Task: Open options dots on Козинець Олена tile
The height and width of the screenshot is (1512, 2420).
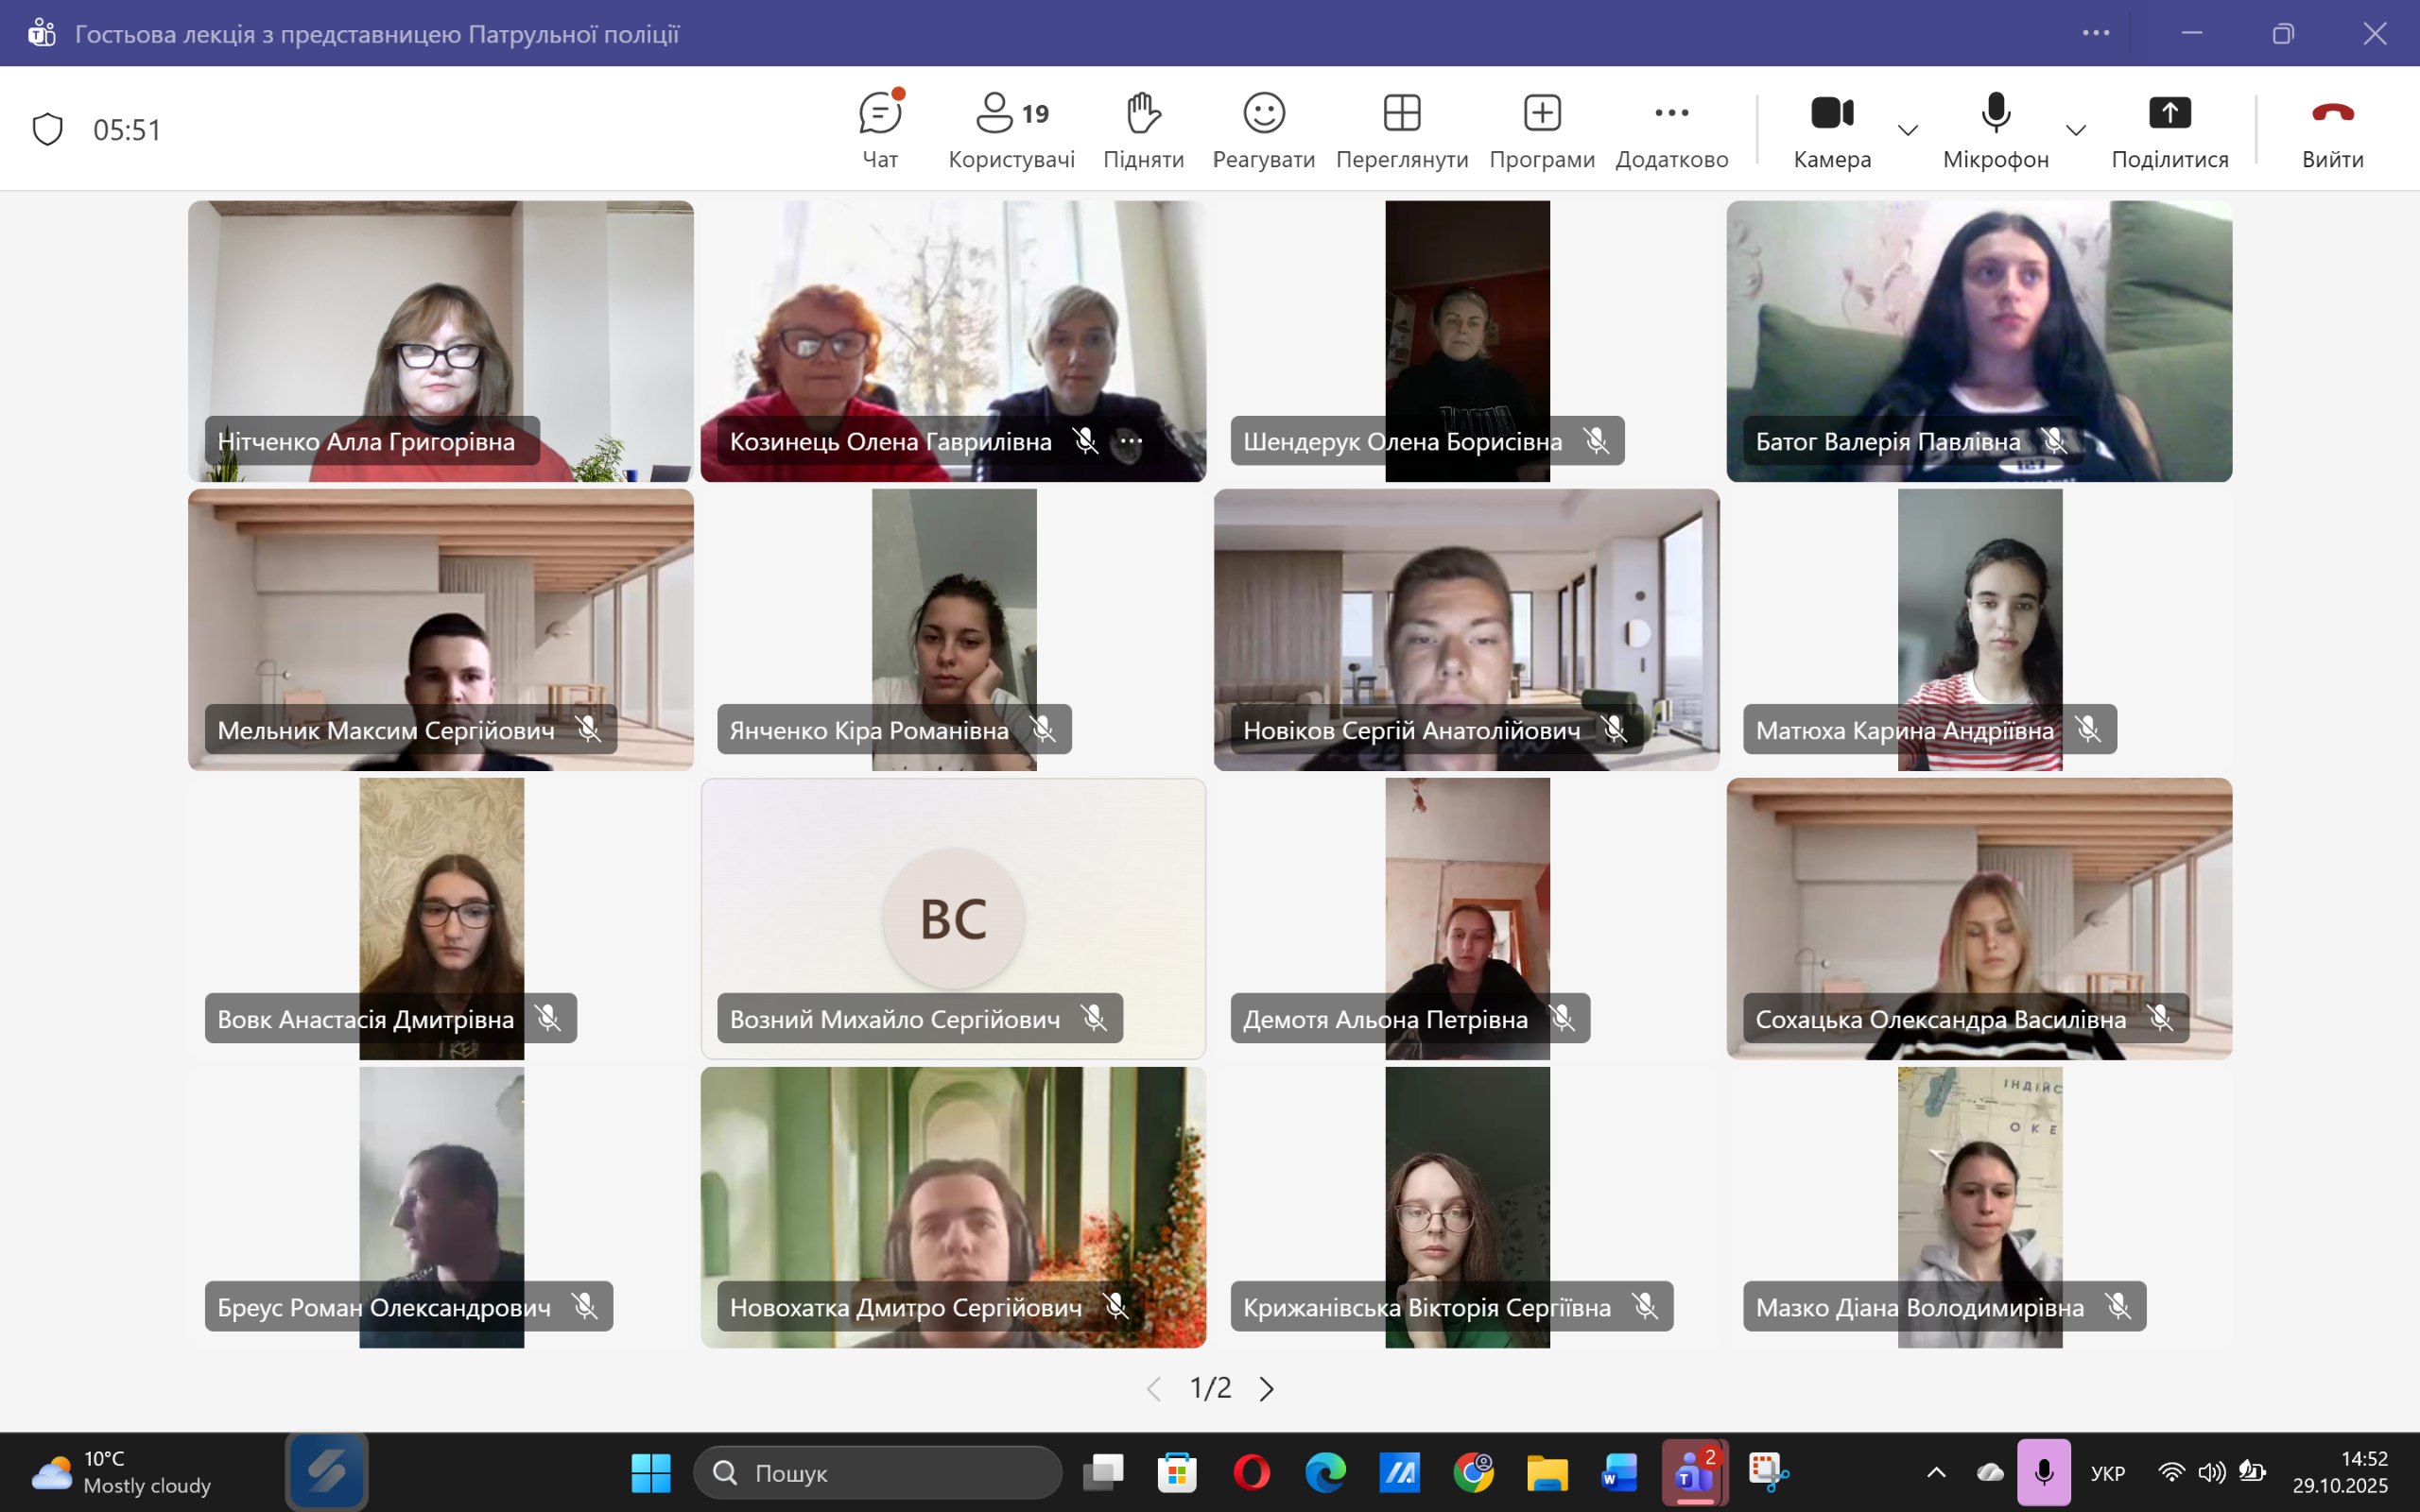Action: point(1131,441)
